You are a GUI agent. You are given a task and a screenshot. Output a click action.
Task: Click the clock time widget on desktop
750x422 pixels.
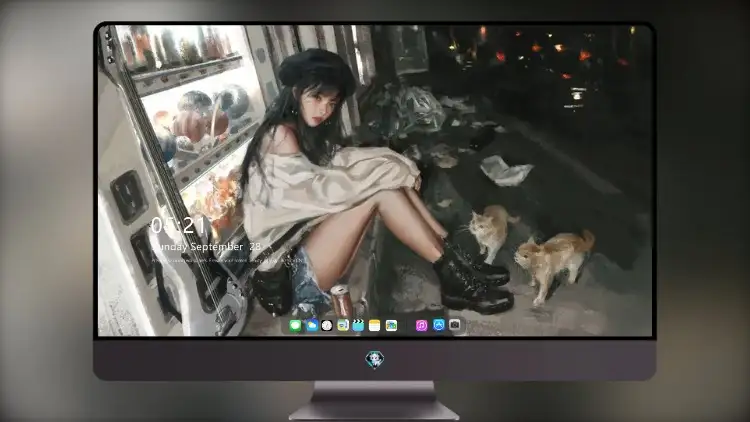[178, 226]
